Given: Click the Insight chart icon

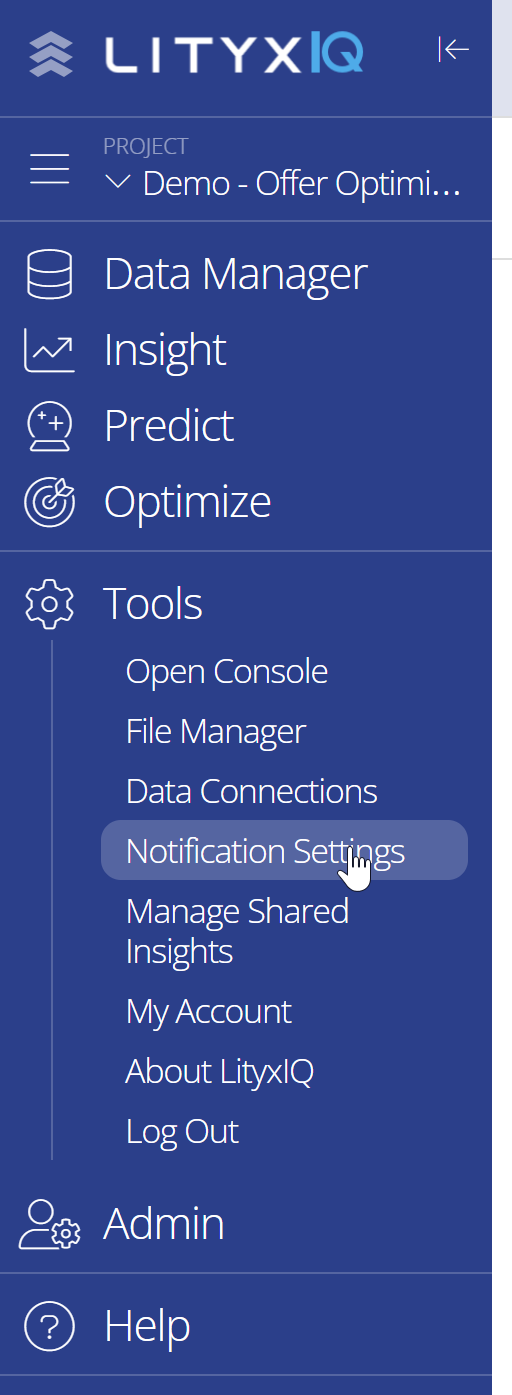Looking at the screenshot, I should (49, 351).
